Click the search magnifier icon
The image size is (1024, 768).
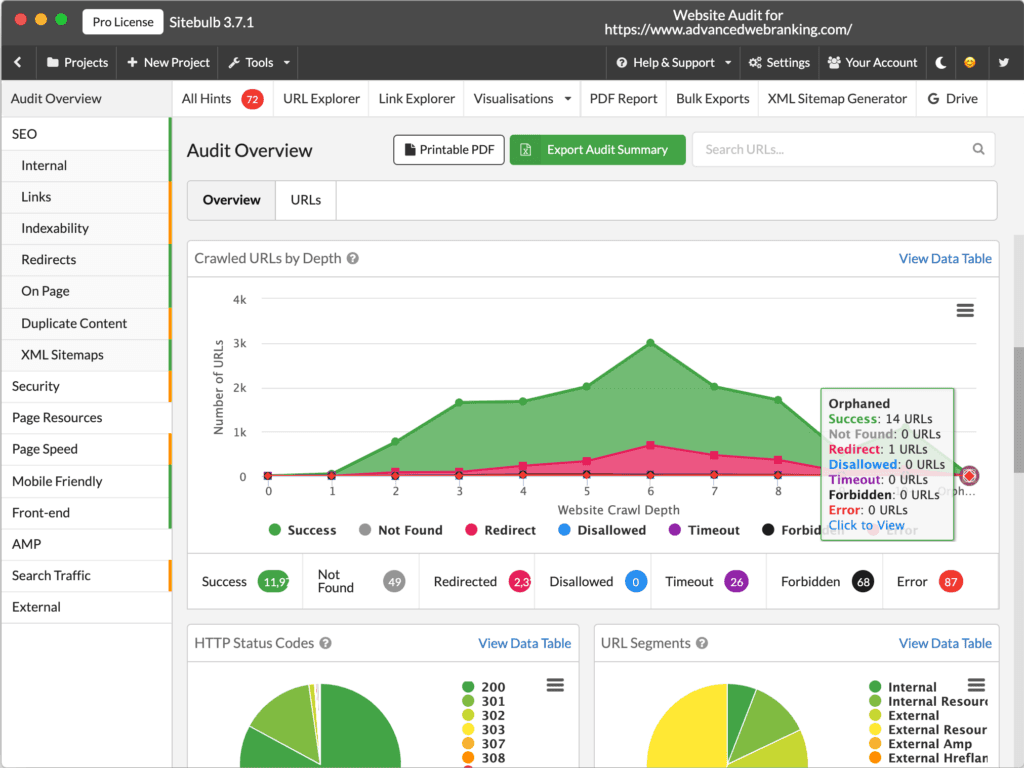978,149
